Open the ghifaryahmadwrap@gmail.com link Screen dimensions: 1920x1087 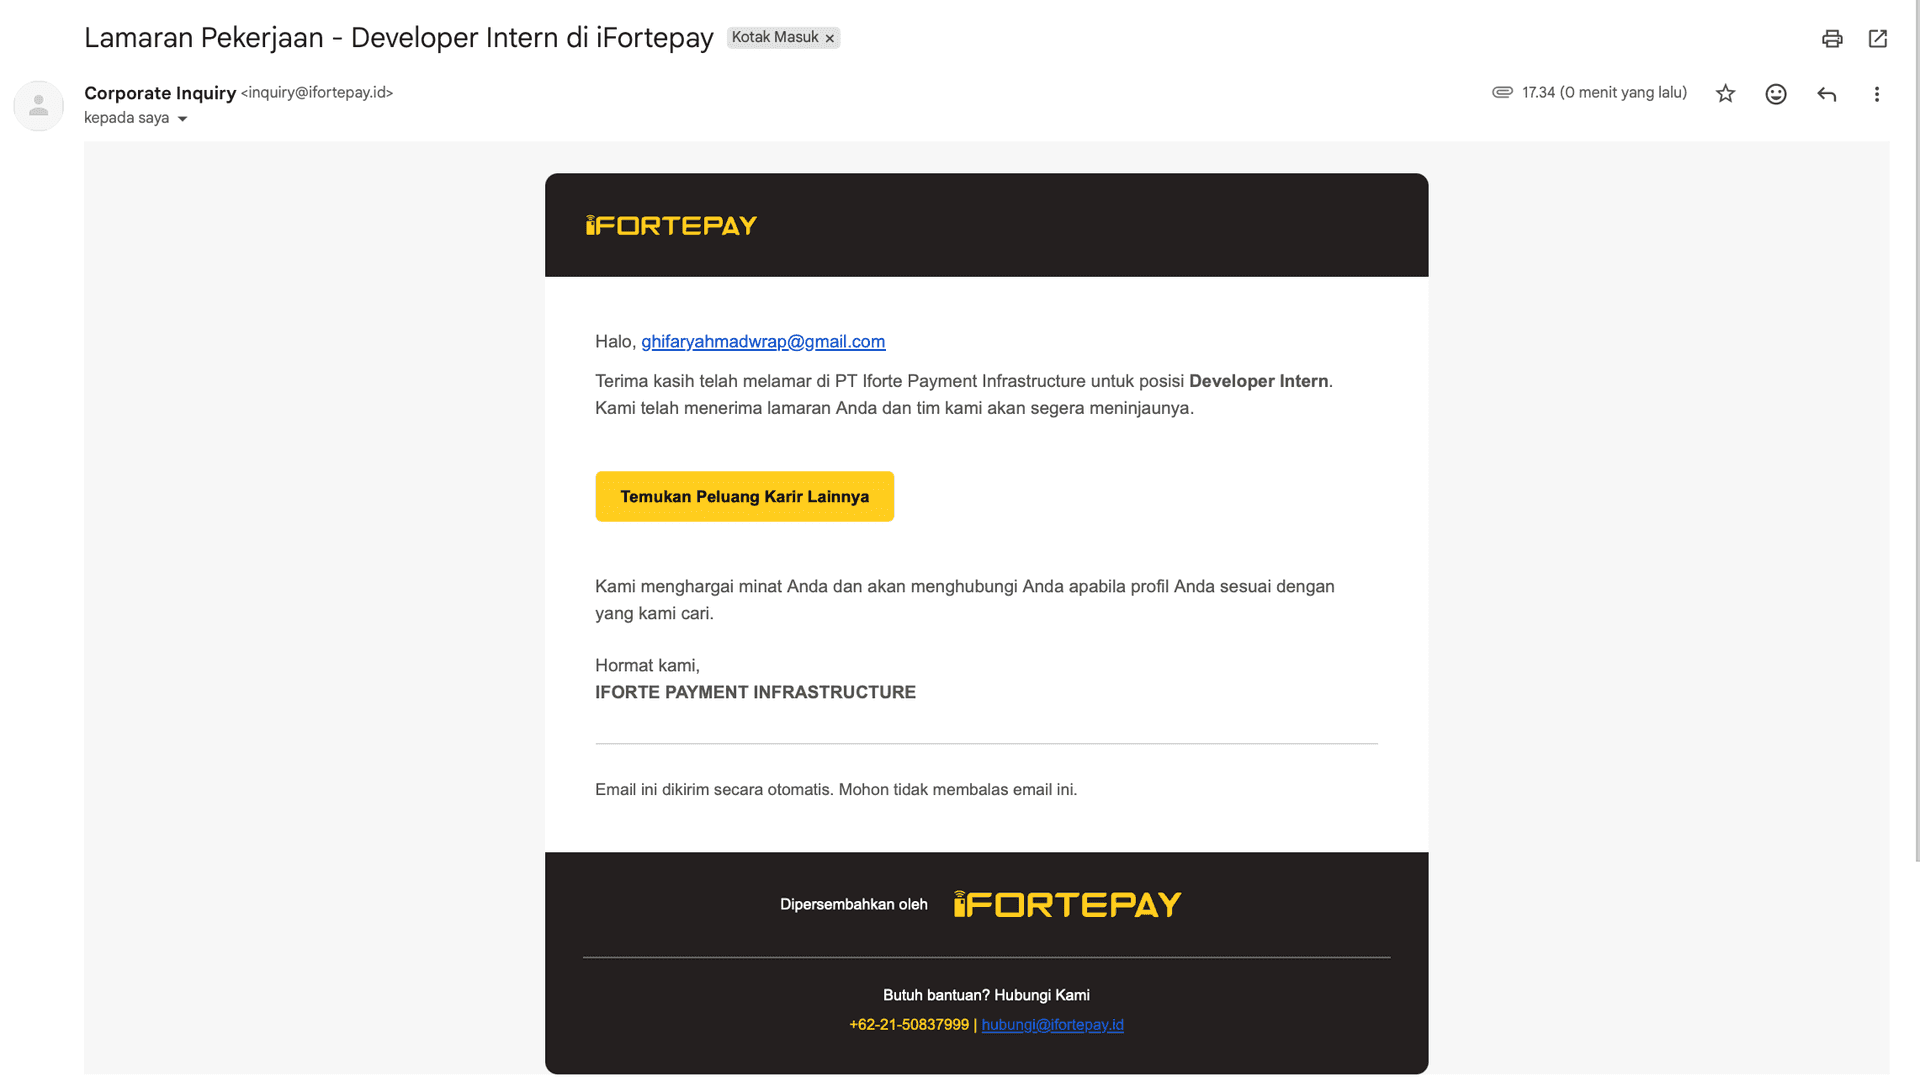(x=763, y=342)
